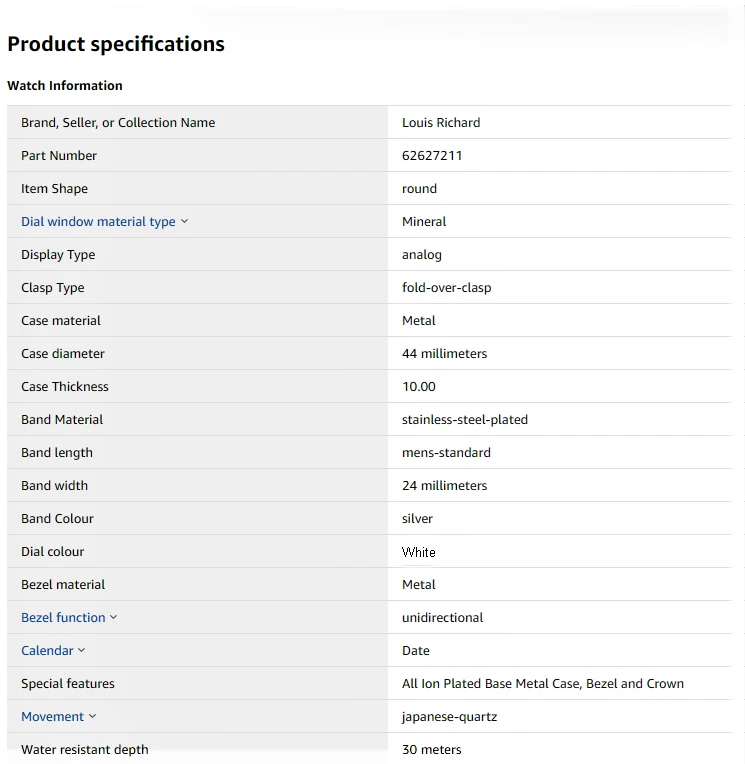Click the unidirectional bezel function value
The height and width of the screenshot is (764, 745).
point(442,618)
